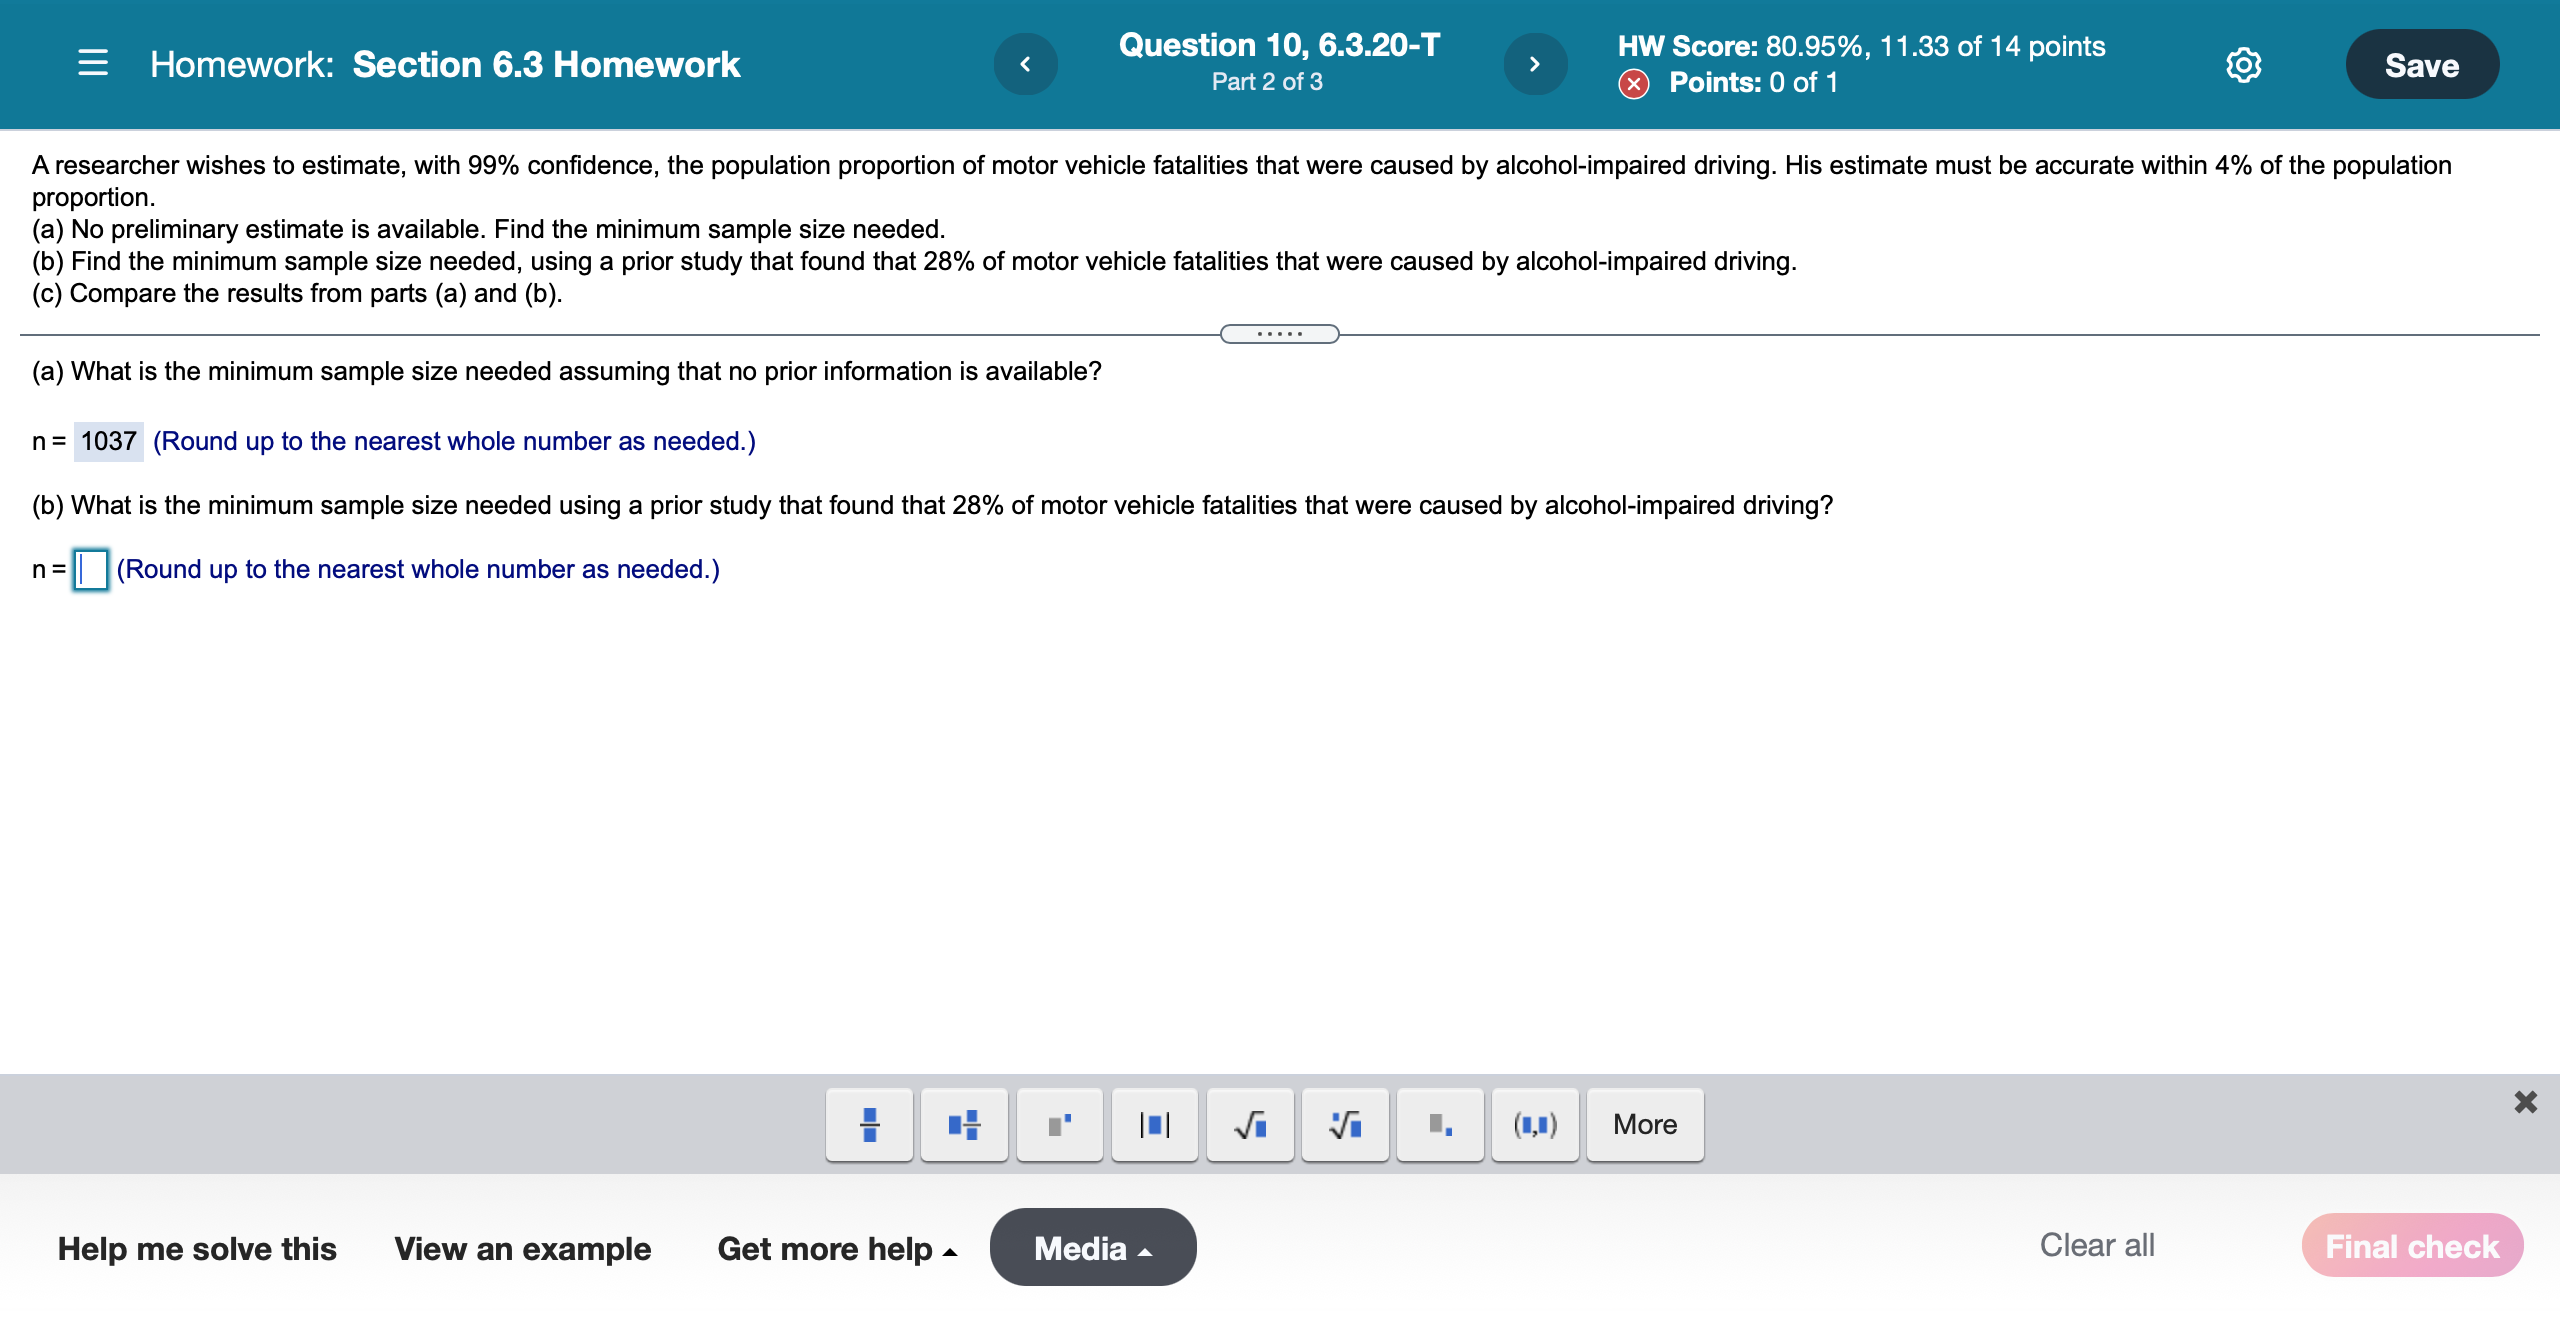Click the Save button
Viewport: 2560px width, 1318px height.
(2421, 65)
